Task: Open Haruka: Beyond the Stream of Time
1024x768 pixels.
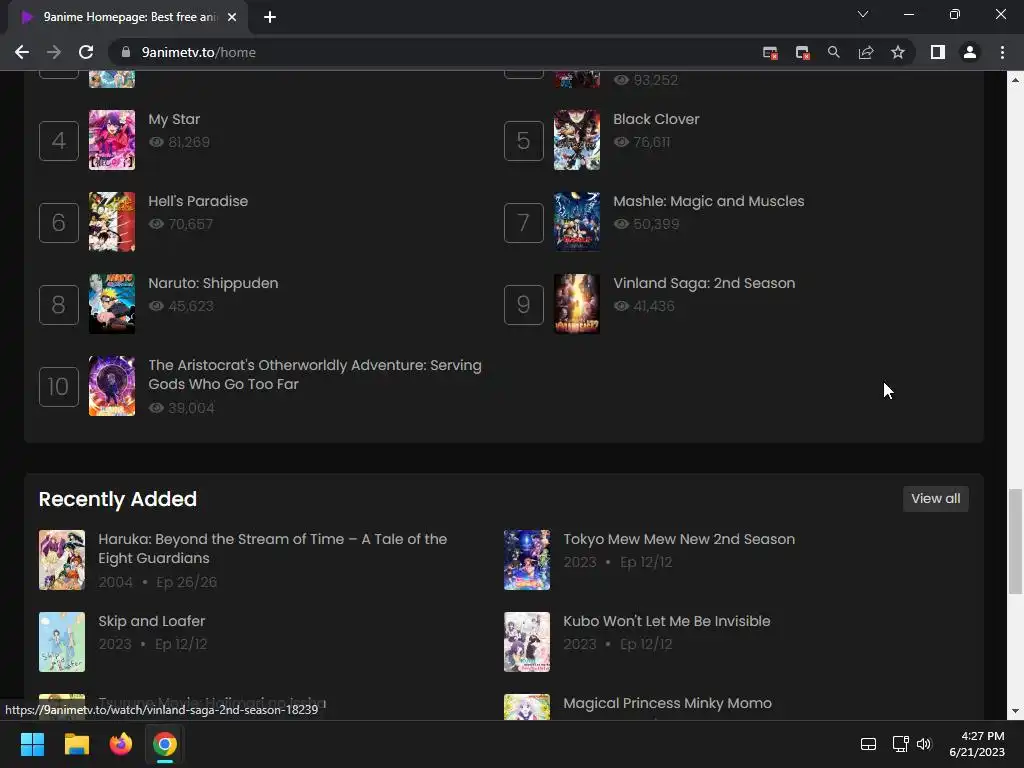Action: [272, 549]
